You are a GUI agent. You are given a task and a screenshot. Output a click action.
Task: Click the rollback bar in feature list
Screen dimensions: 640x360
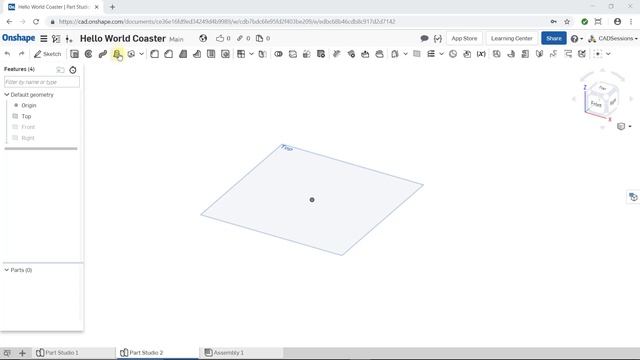click(41, 149)
